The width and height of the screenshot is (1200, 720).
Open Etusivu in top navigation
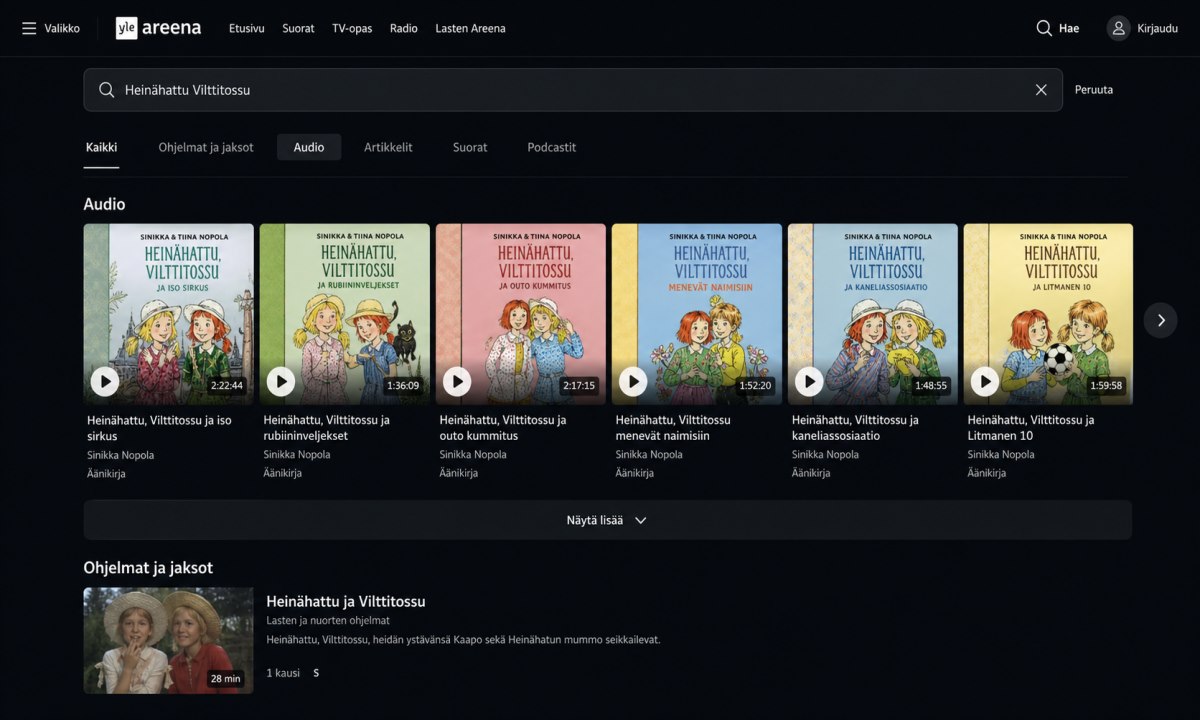click(247, 28)
